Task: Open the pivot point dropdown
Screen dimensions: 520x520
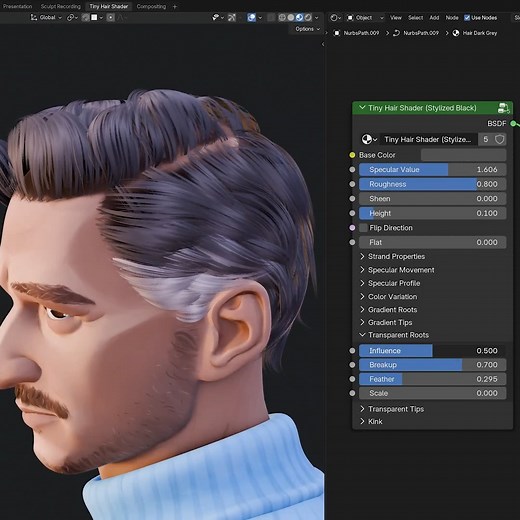Action: (72, 18)
